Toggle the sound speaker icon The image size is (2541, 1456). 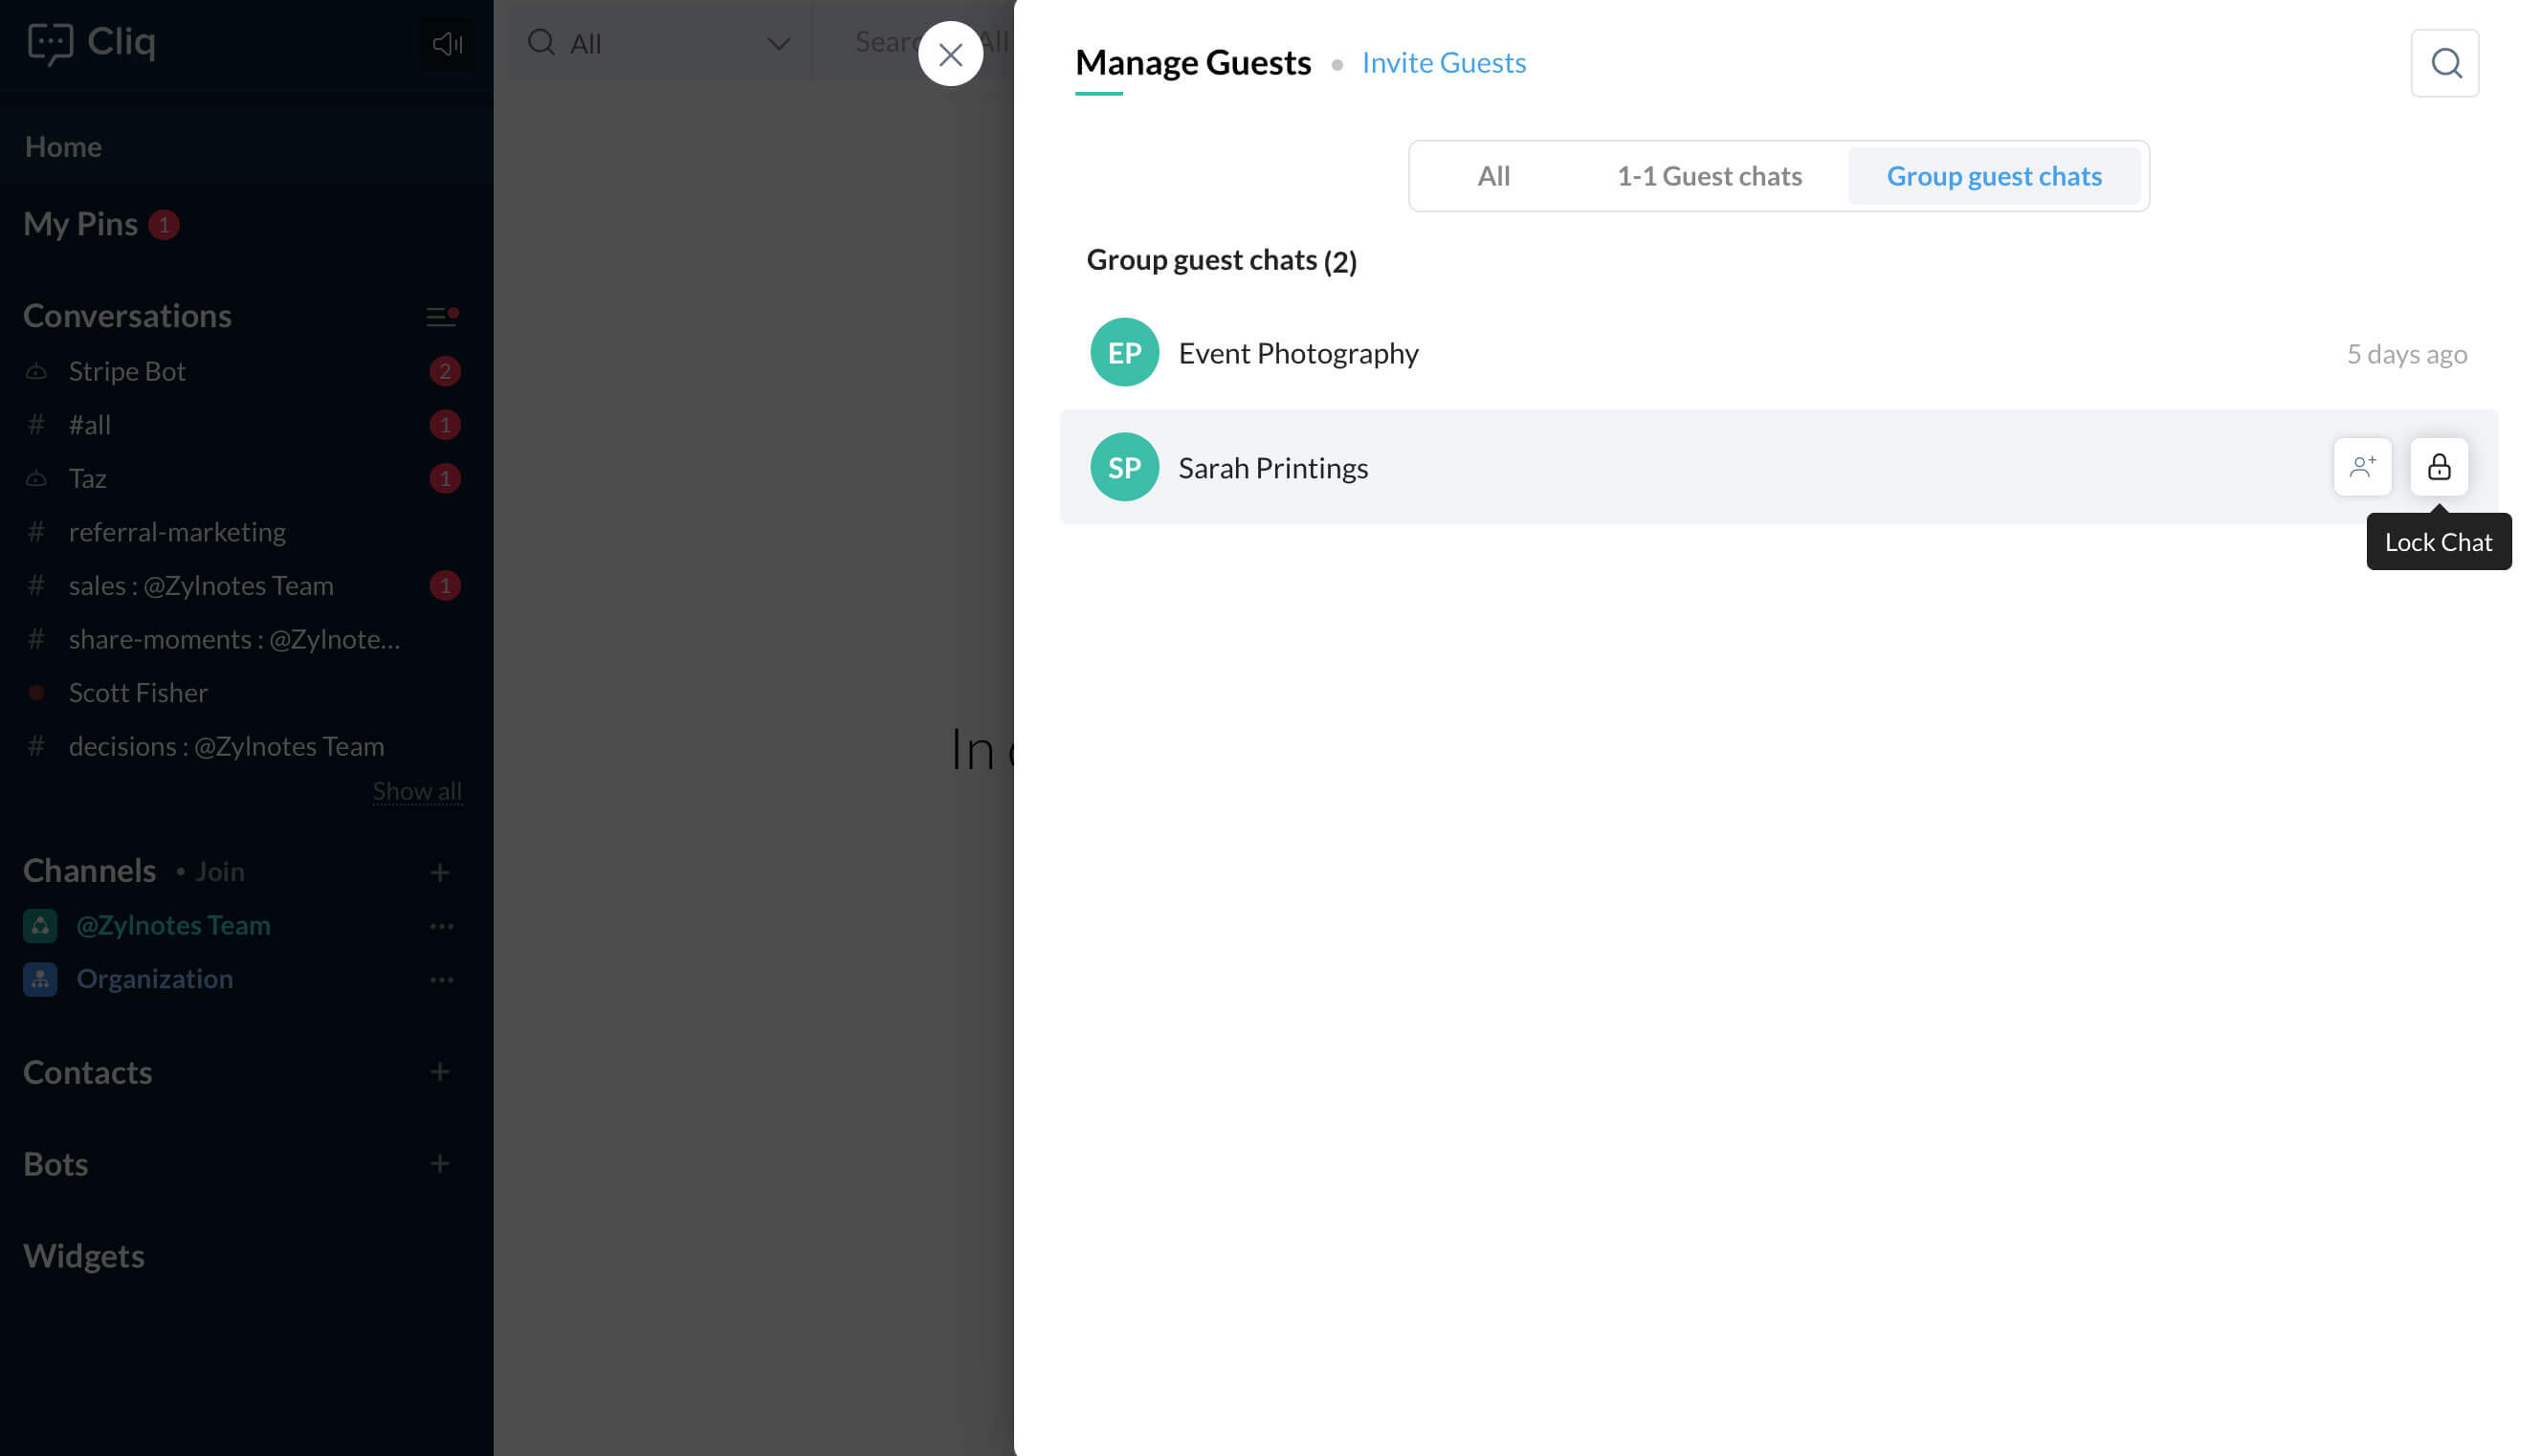coord(446,44)
